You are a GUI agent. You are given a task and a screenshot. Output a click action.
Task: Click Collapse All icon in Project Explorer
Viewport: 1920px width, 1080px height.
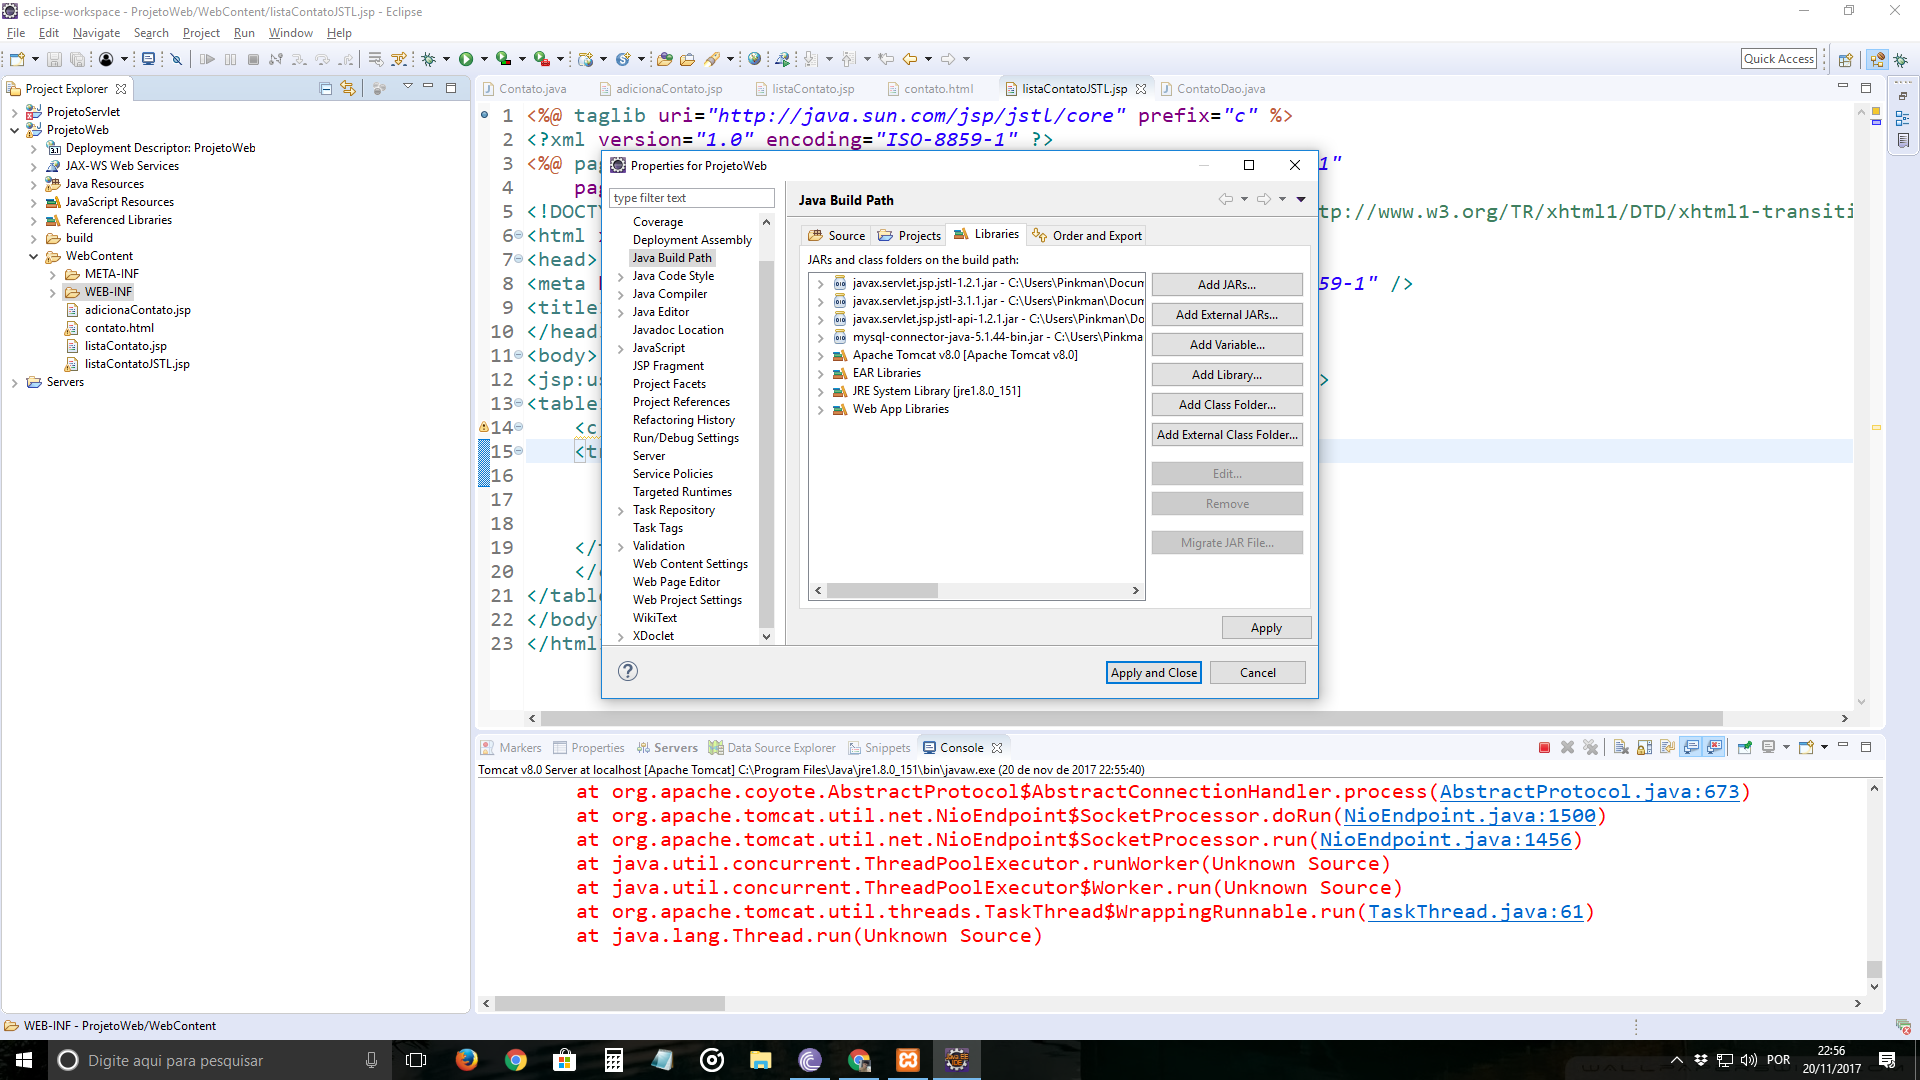325,89
